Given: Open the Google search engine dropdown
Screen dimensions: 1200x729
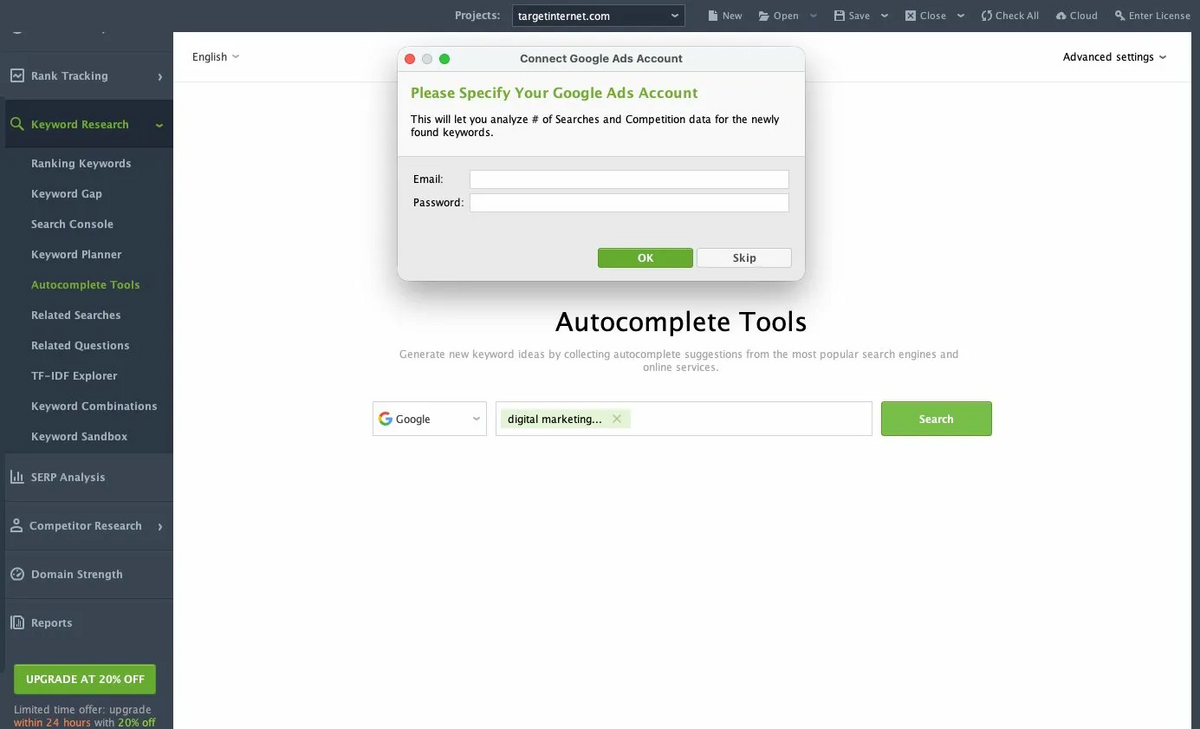Looking at the screenshot, I should pyautogui.click(x=430, y=419).
